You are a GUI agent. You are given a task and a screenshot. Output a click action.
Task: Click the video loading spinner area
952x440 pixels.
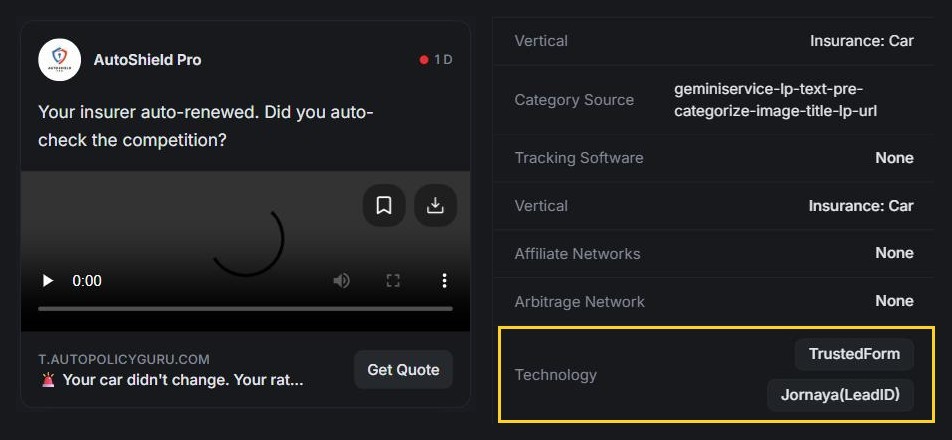(248, 241)
